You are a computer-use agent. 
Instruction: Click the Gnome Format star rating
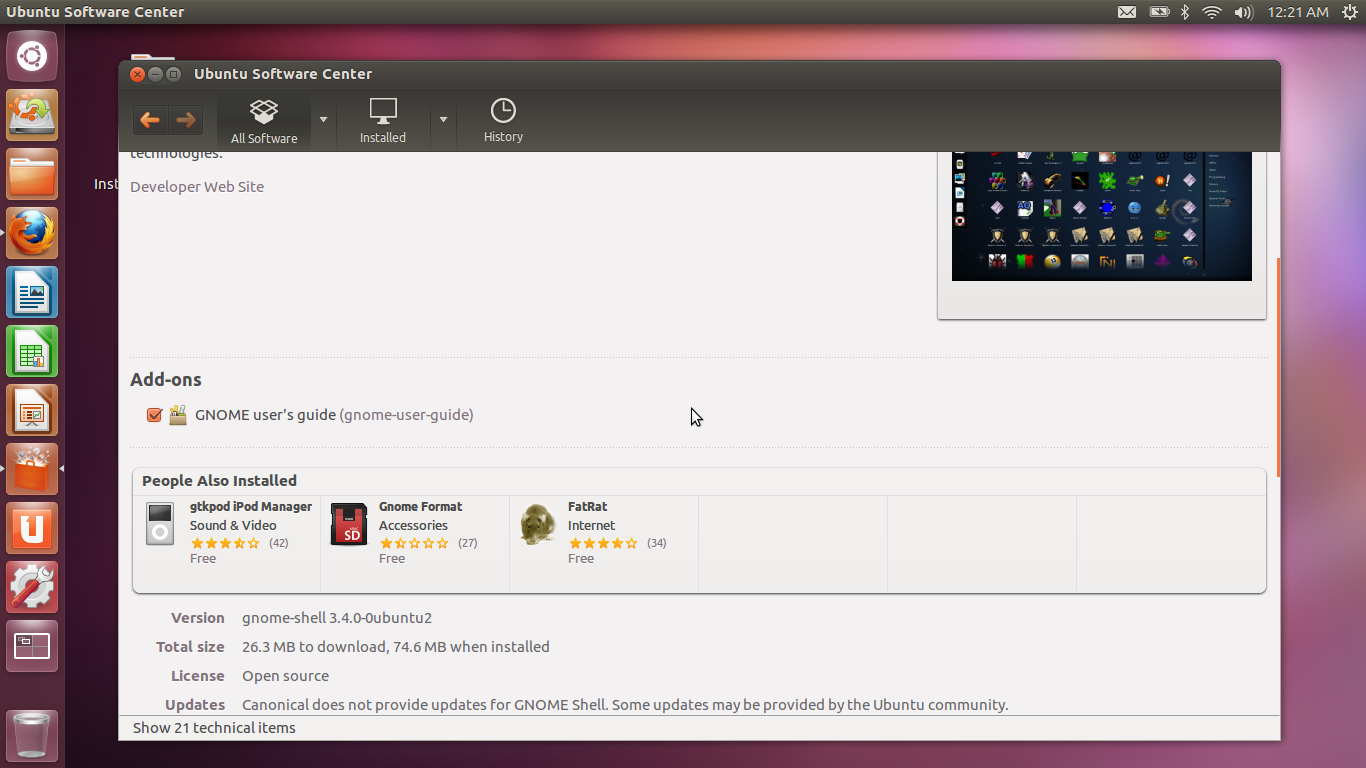pos(414,543)
